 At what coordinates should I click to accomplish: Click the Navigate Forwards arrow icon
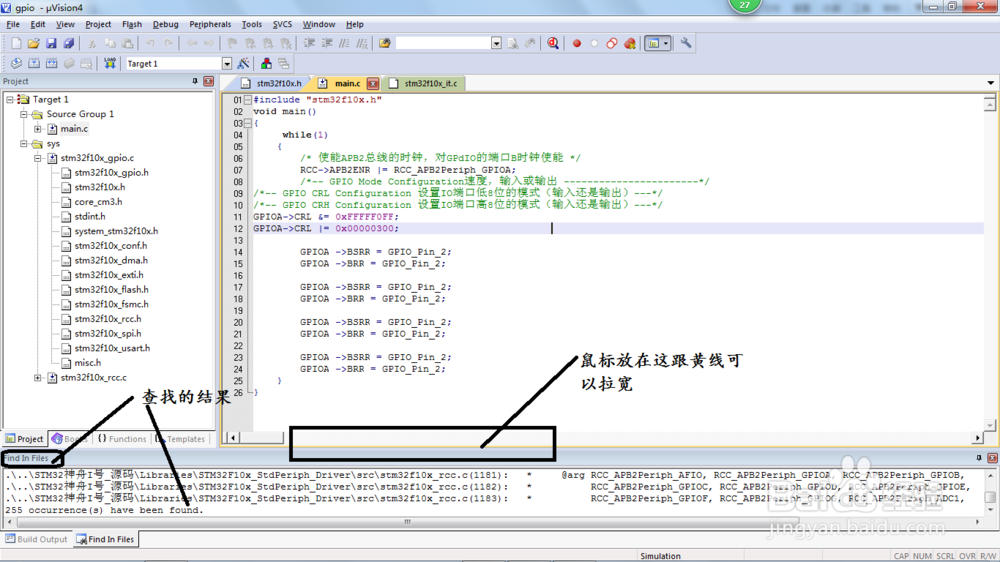209,43
